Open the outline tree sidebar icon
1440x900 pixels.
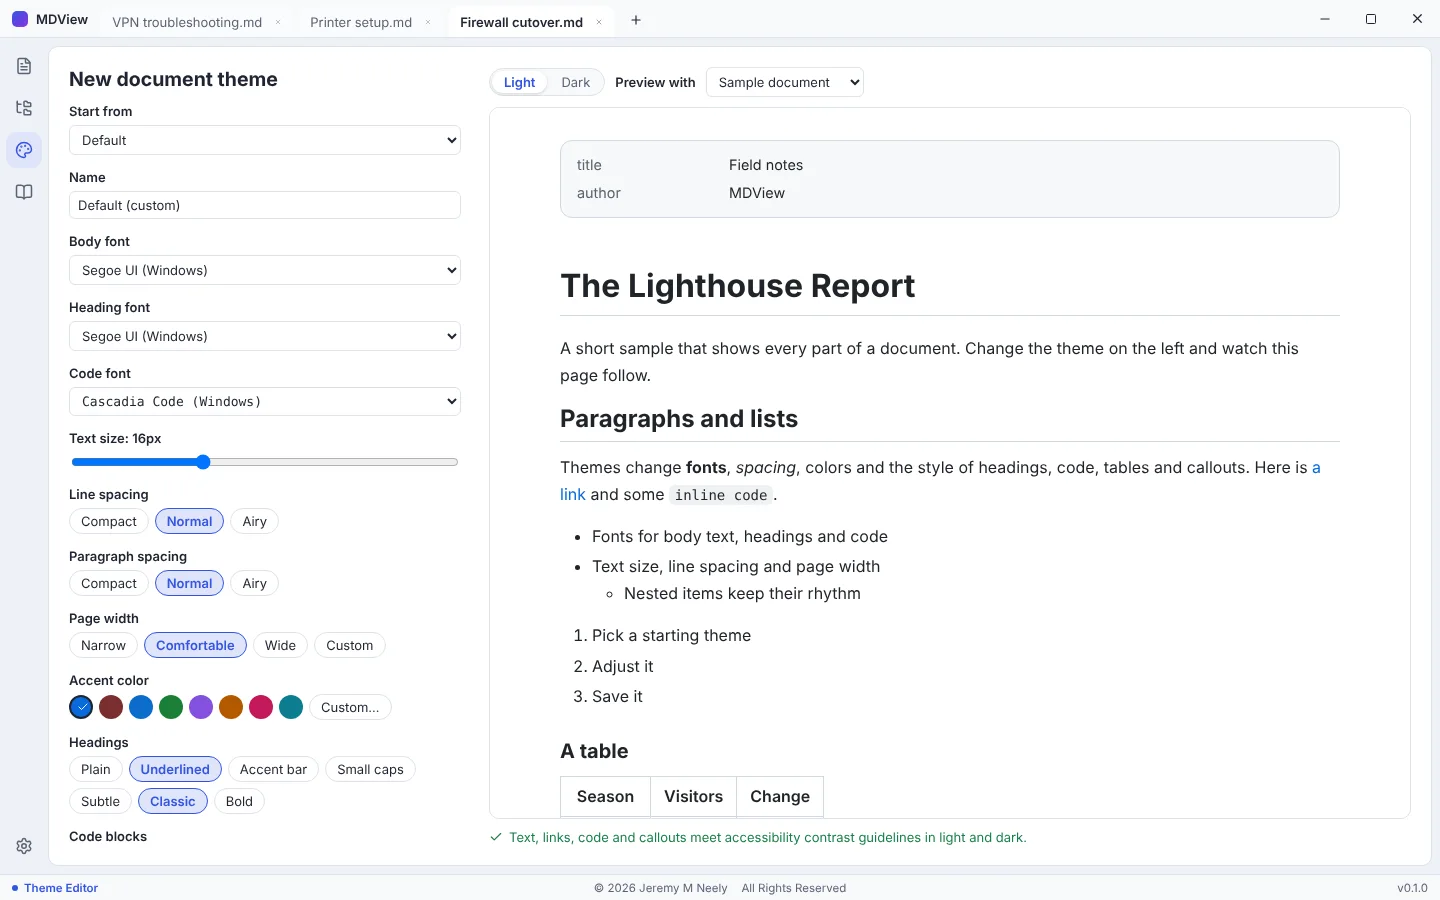(x=24, y=108)
